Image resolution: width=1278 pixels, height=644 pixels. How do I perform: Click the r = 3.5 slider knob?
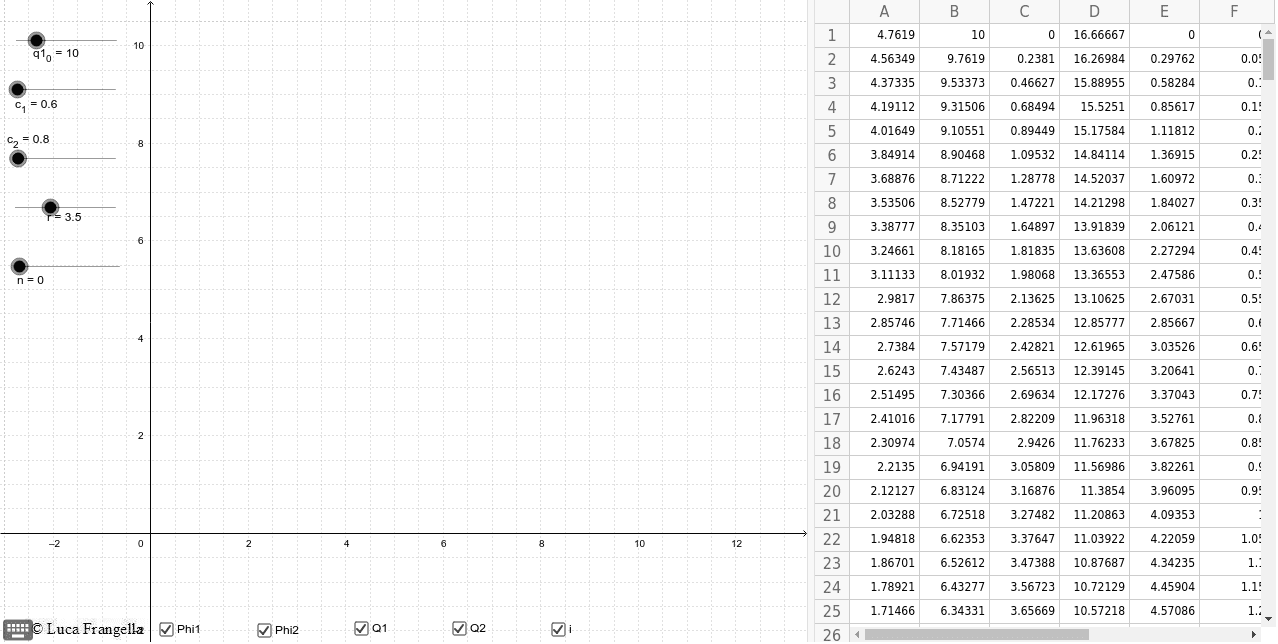click(50, 207)
